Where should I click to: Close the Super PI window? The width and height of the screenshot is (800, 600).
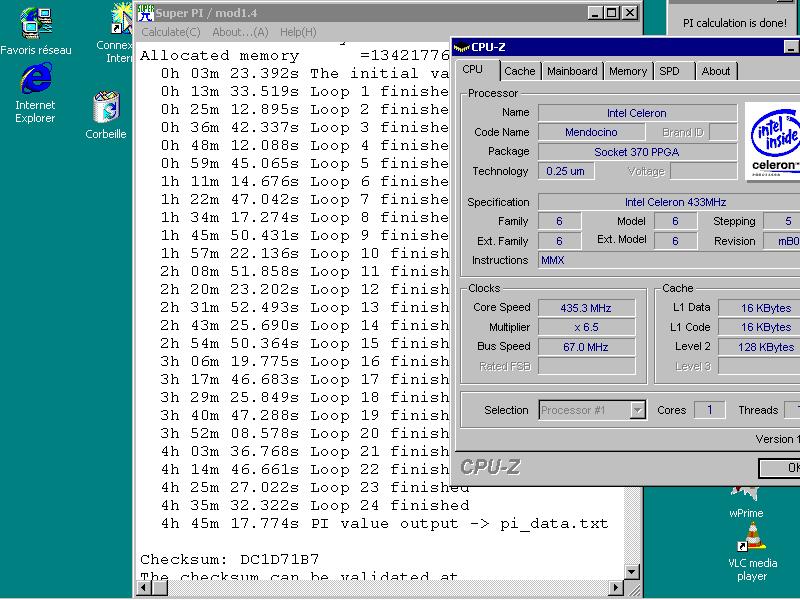point(631,13)
